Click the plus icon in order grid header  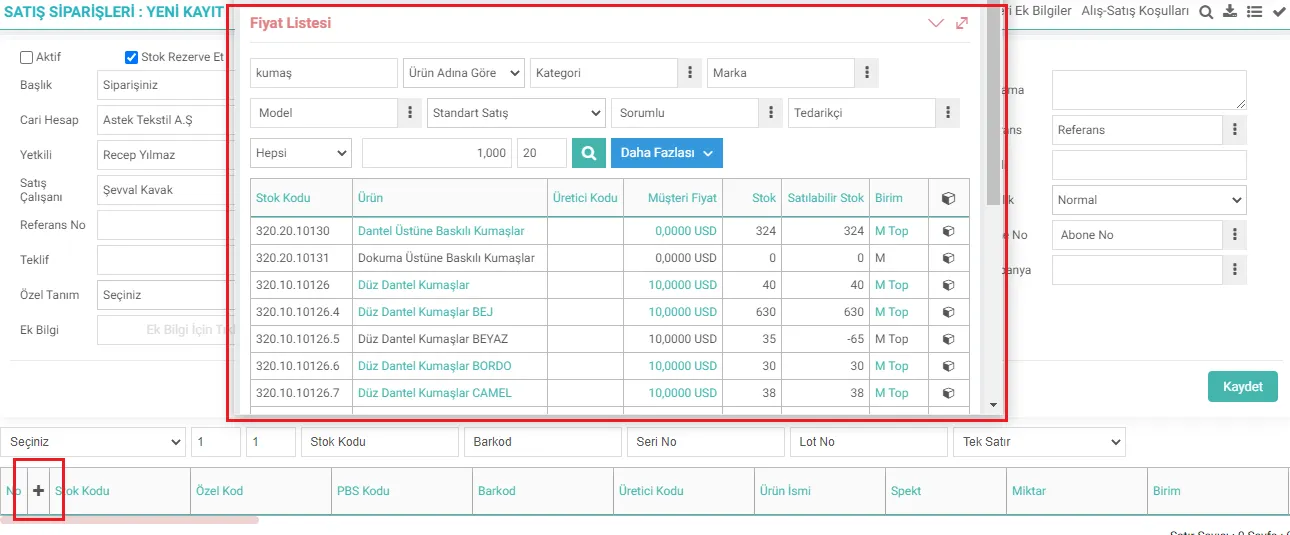coord(39,490)
